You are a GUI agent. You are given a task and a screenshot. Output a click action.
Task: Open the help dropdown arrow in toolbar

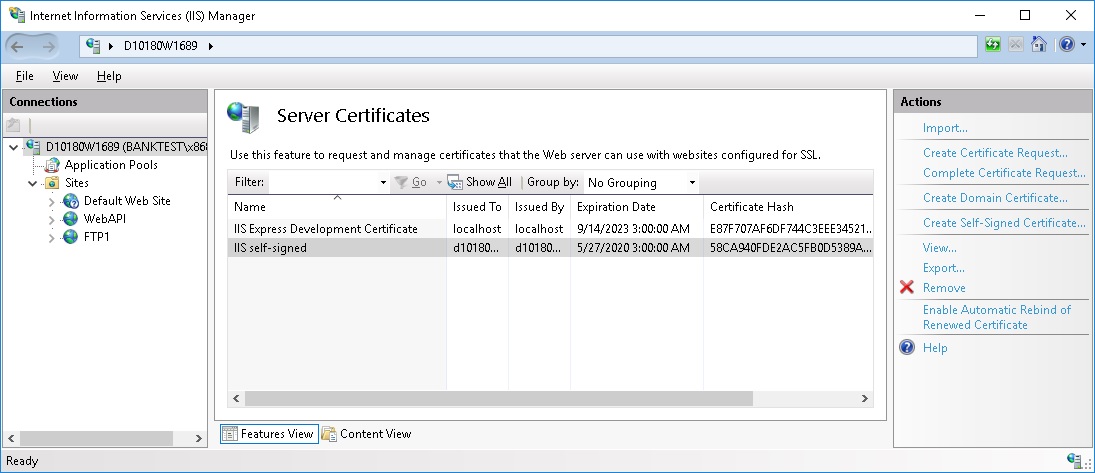(1083, 45)
